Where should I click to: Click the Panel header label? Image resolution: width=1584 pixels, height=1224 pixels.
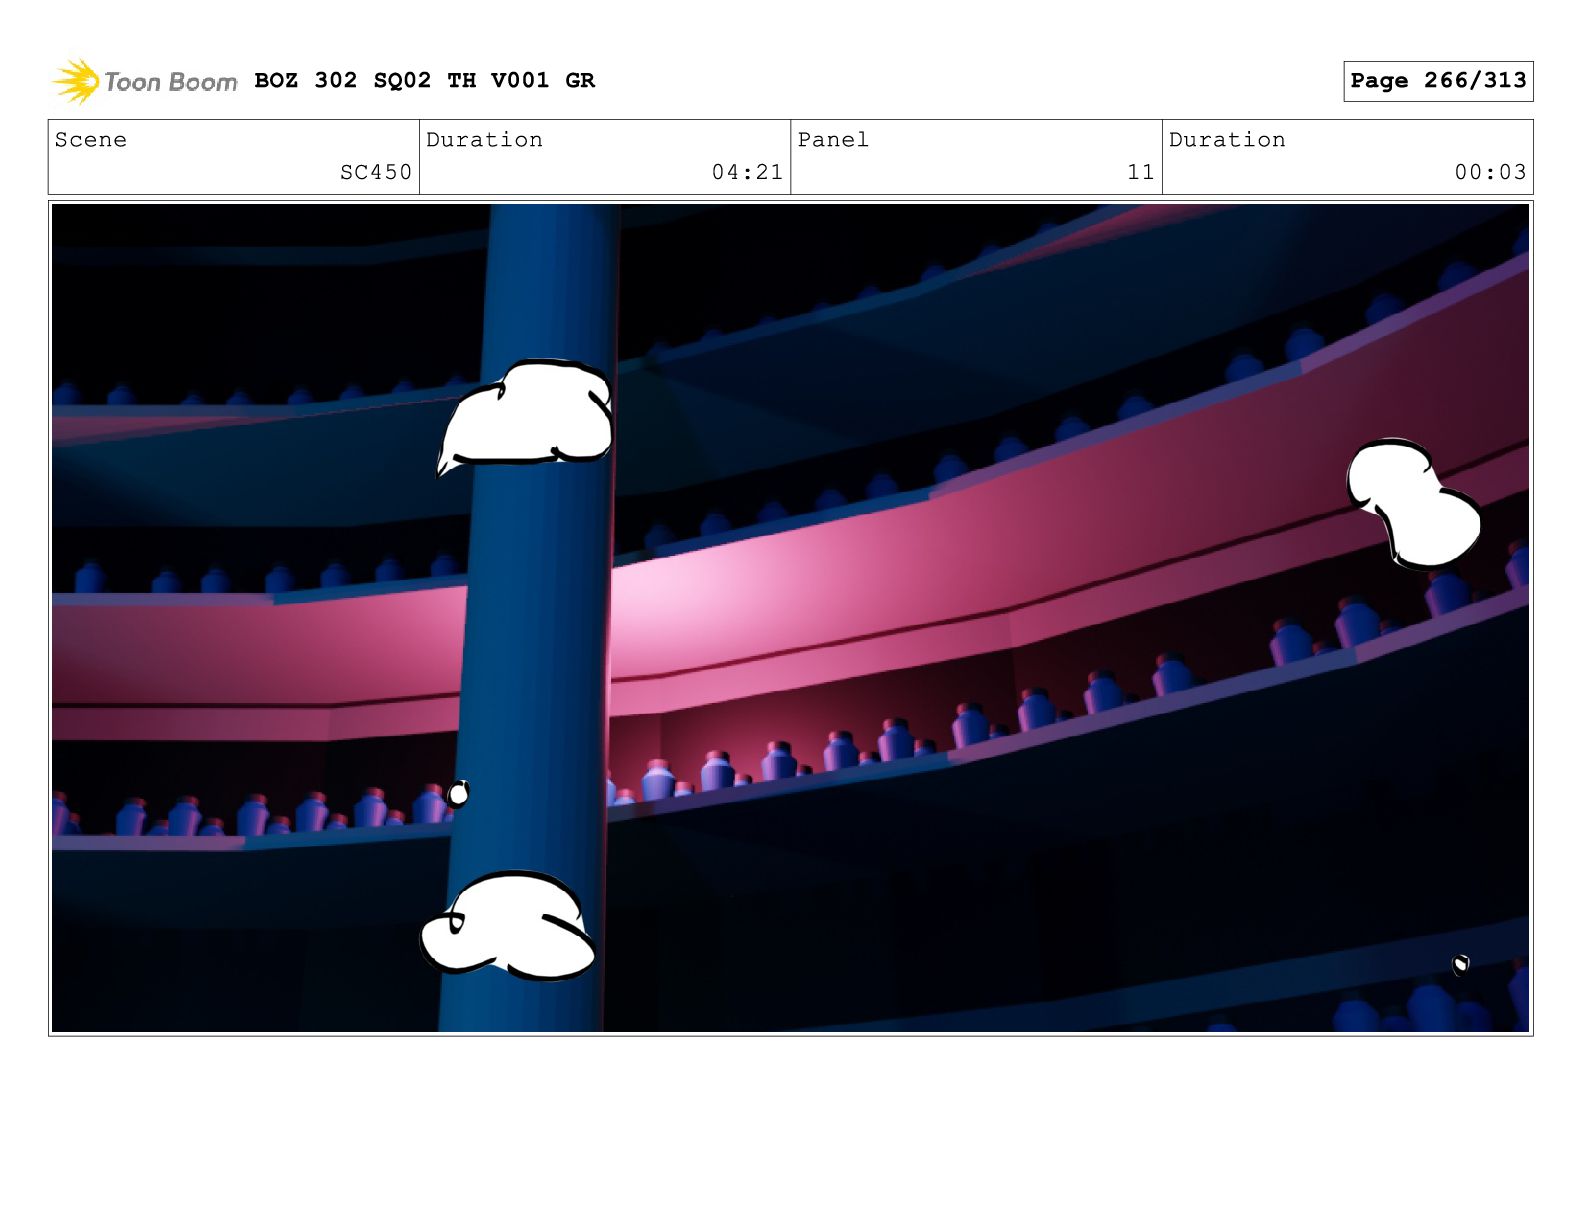[x=833, y=140]
